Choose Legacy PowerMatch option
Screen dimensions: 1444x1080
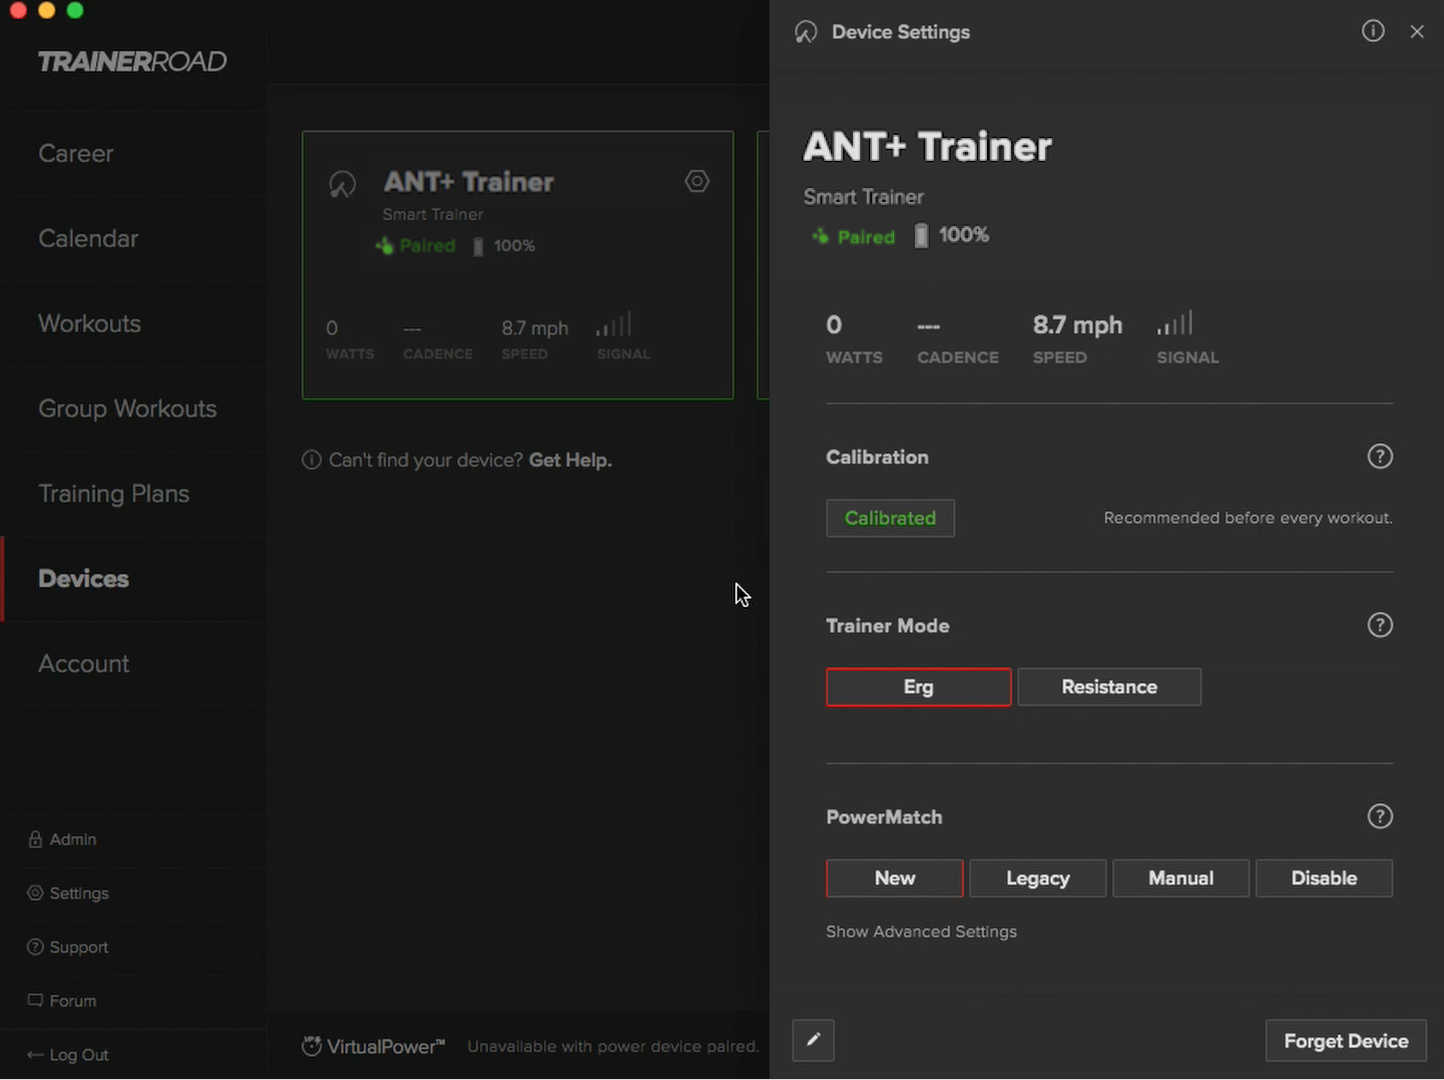click(x=1038, y=878)
